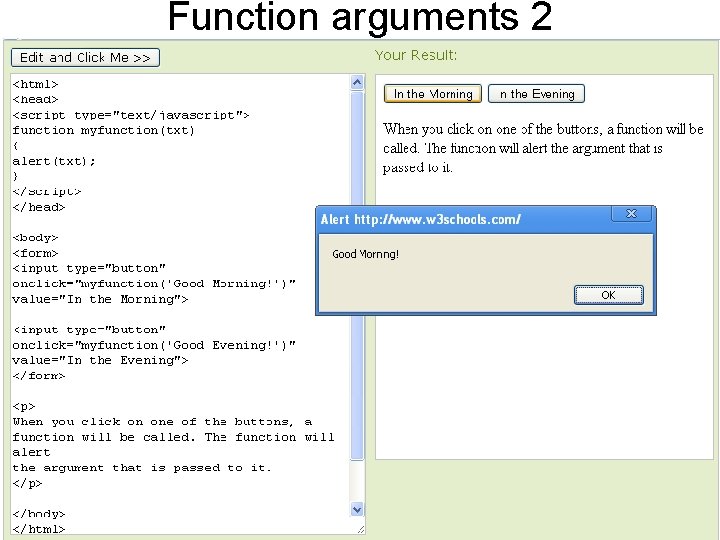This screenshot has height=540, width=720.
Task: Click the closing </form> tag line
Action: coord(39,376)
